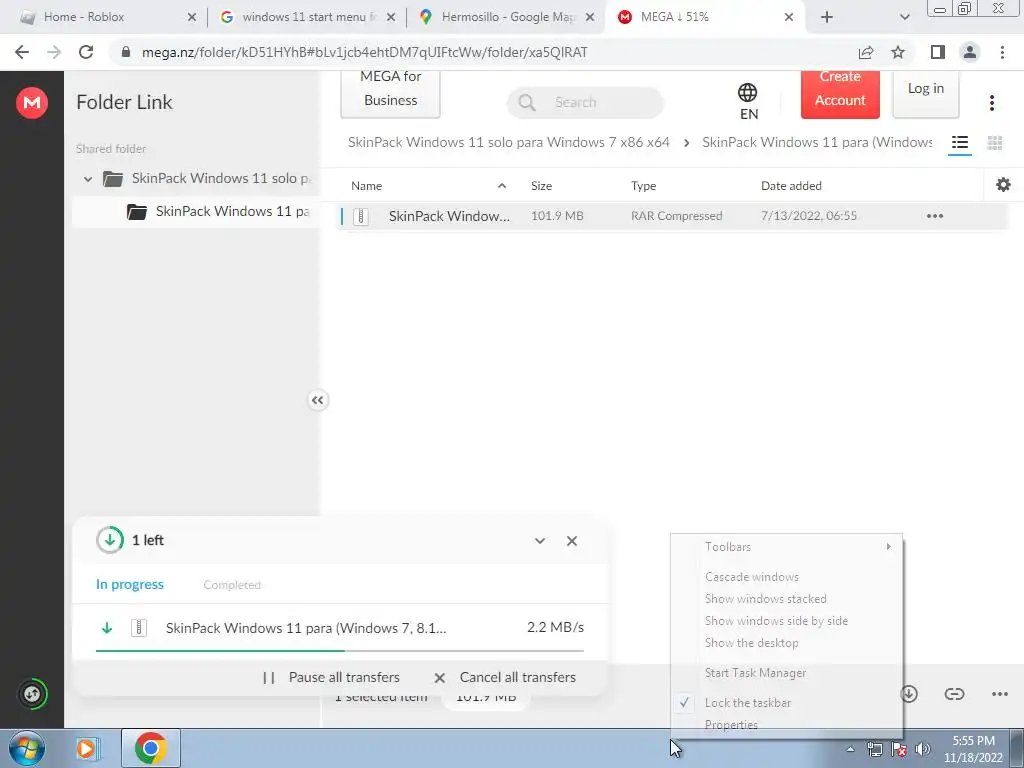Click the MEGA logo in the sidebar
The image size is (1024, 768).
click(x=32, y=103)
